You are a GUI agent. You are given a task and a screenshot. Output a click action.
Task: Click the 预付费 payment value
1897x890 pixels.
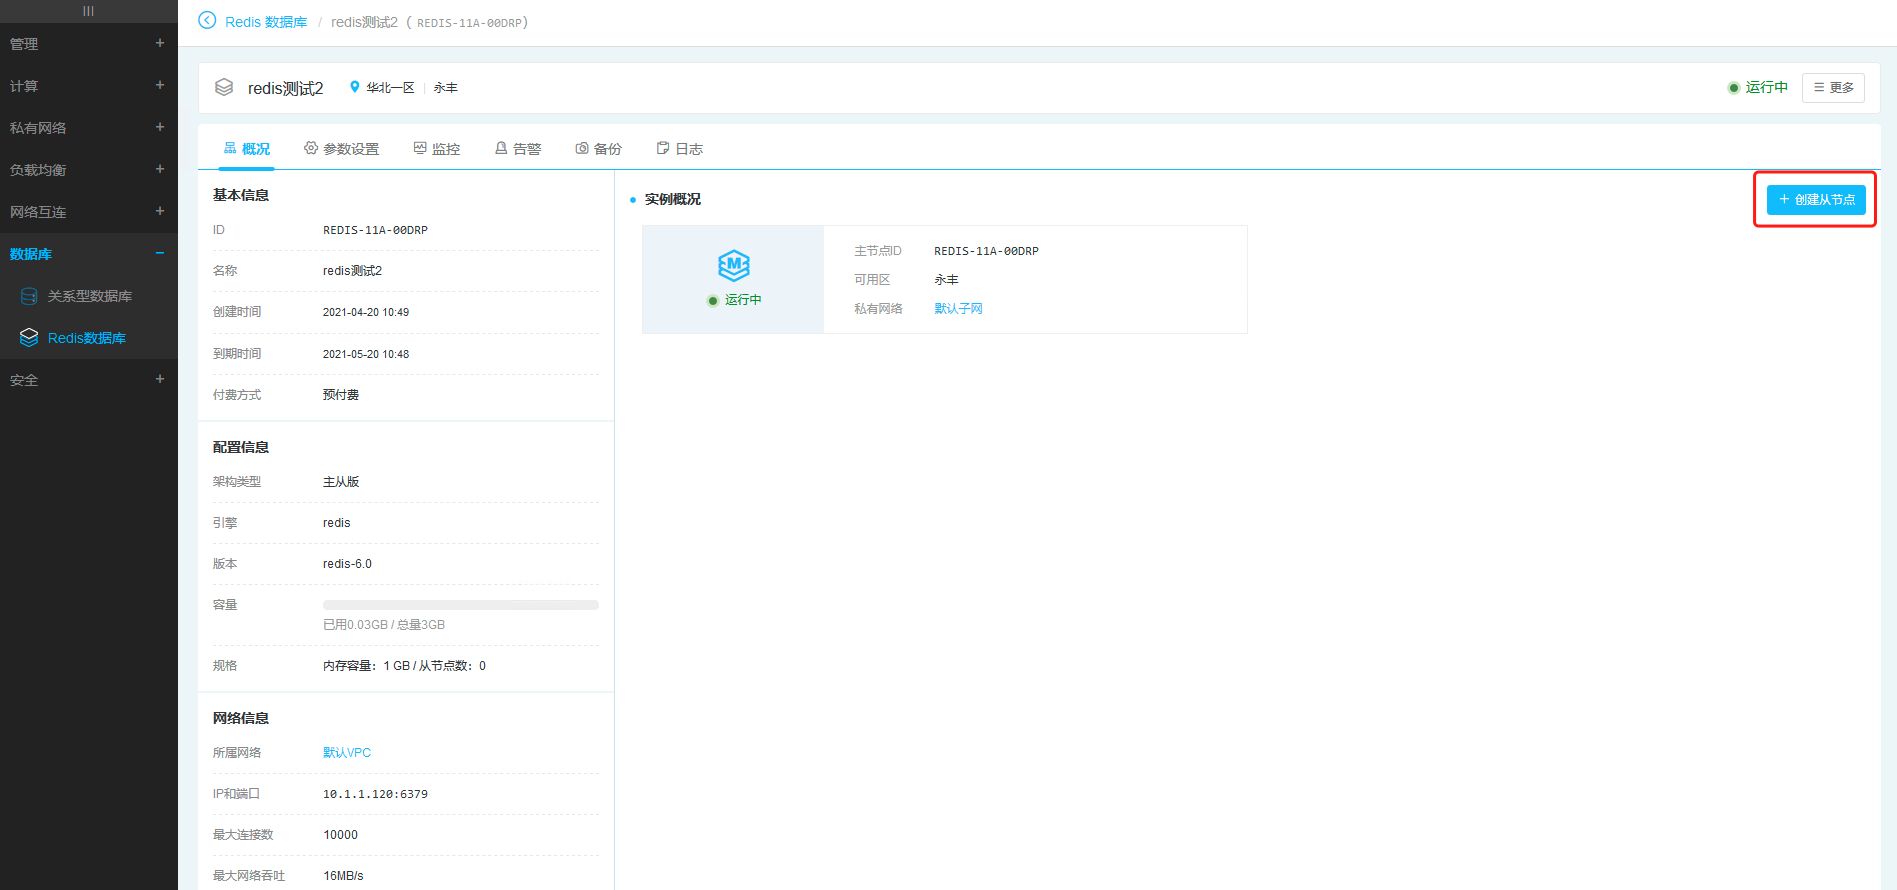click(341, 395)
